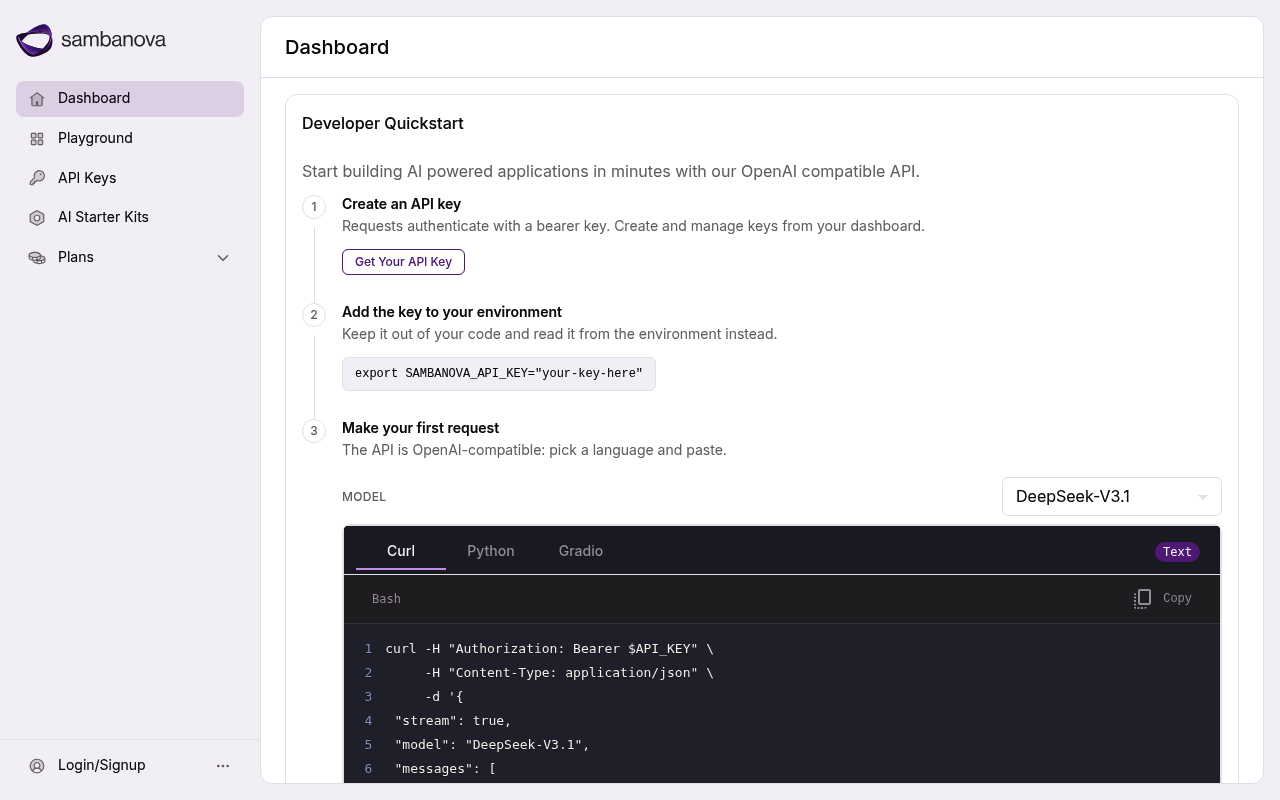
Task: Click 'Requests authenticate with a bearer key' description
Action: coord(633,226)
